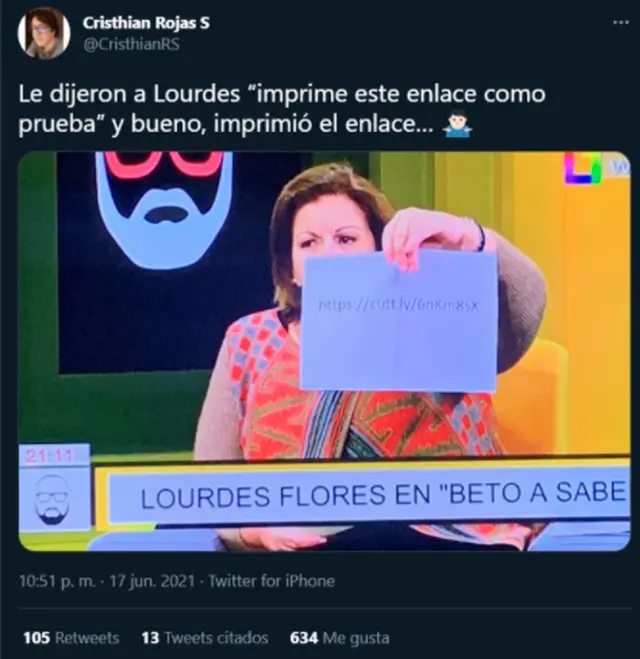Open Cristhian Rojas S profile avatar
The width and height of the screenshot is (640, 659).
click(44, 33)
